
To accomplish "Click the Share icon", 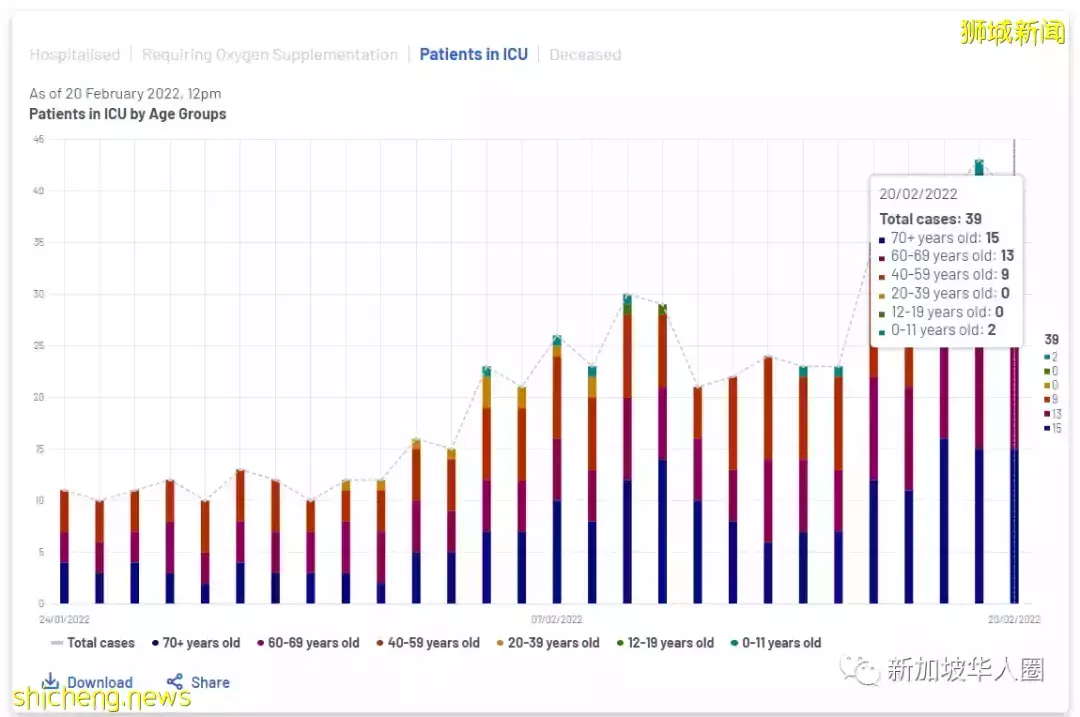I will (175, 682).
